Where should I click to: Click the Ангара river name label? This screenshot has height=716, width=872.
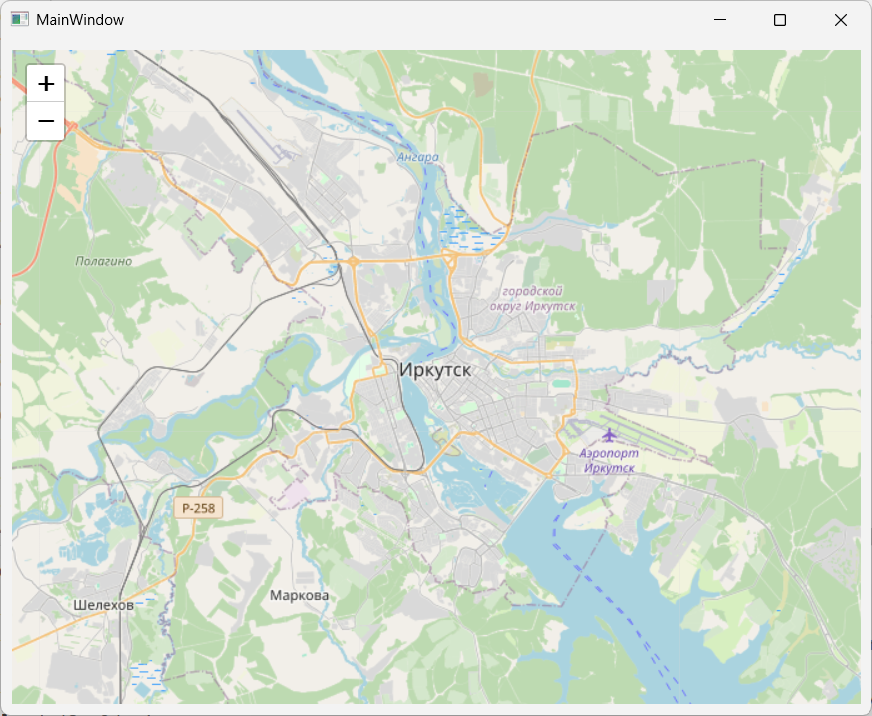pos(417,157)
